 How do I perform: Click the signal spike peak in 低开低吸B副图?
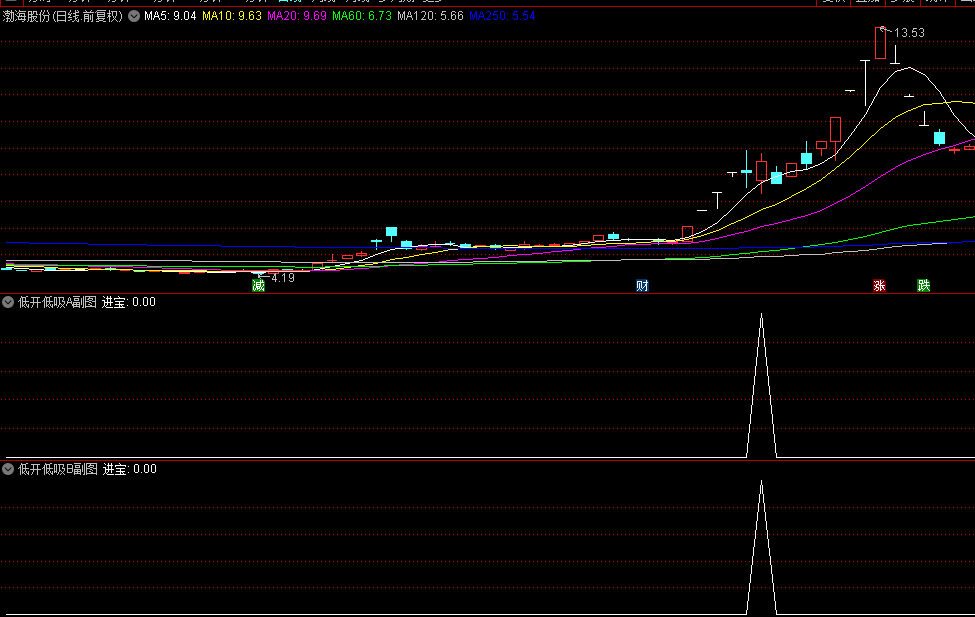tap(762, 482)
